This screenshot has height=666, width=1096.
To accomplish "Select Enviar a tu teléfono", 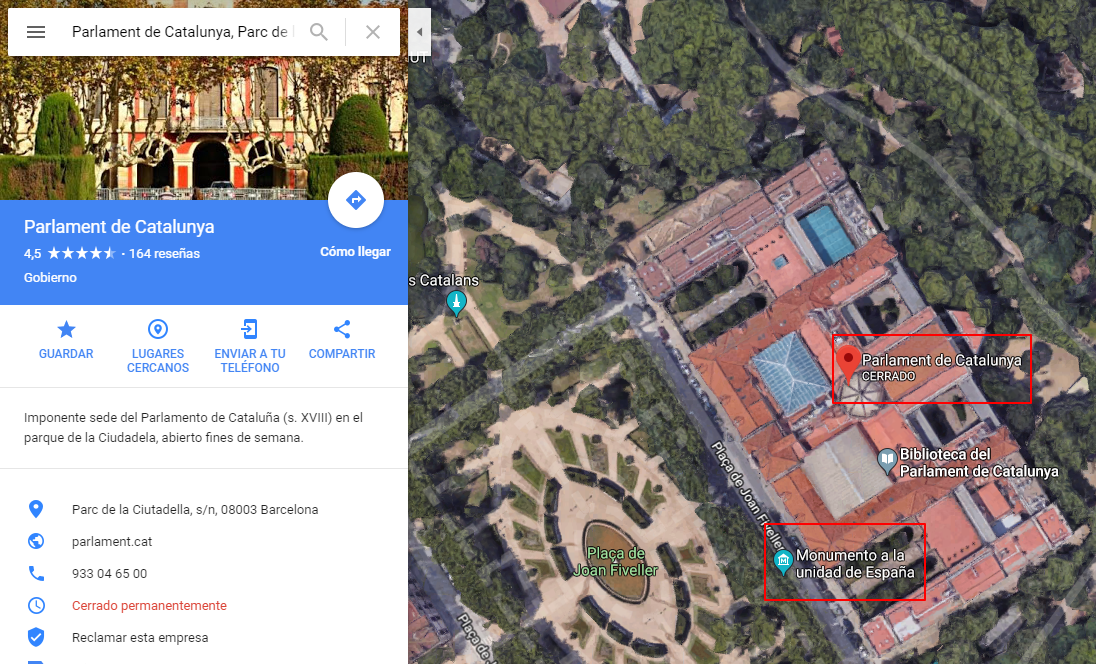I will (x=250, y=347).
